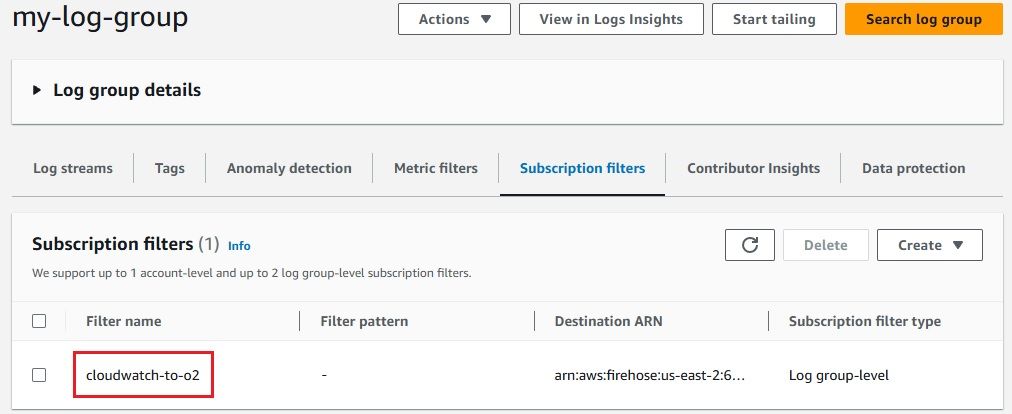Open the Metric filters tab
Screen dimensions: 1012x414
click(x=436, y=168)
